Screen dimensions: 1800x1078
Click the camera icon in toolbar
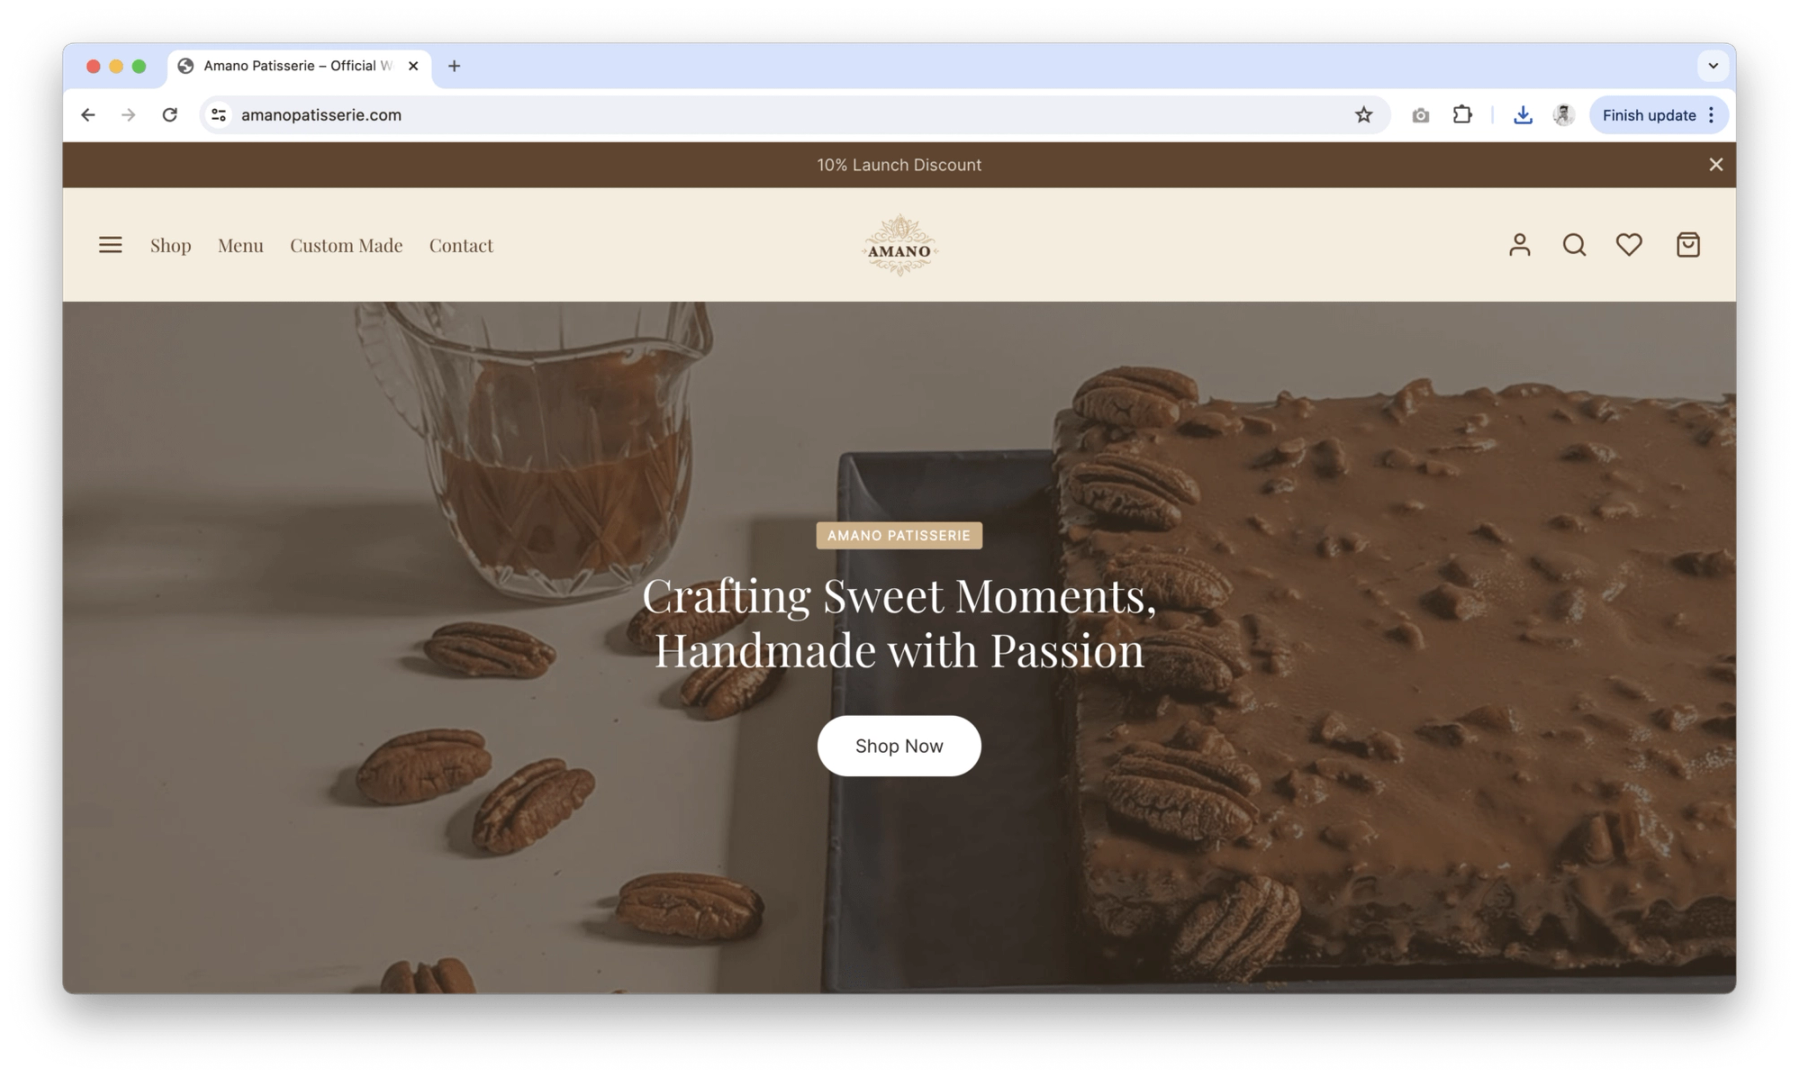point(1420,115)
